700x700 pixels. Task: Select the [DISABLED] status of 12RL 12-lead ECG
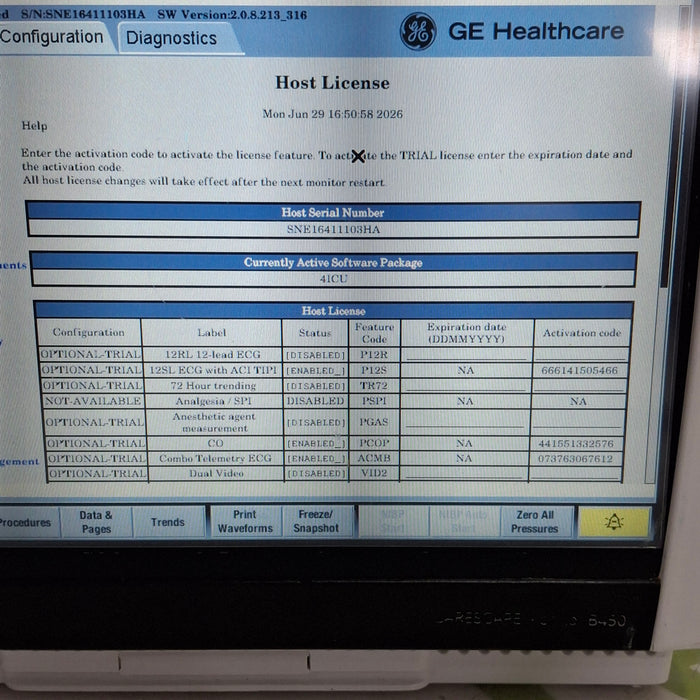click(x=316, y=355)
